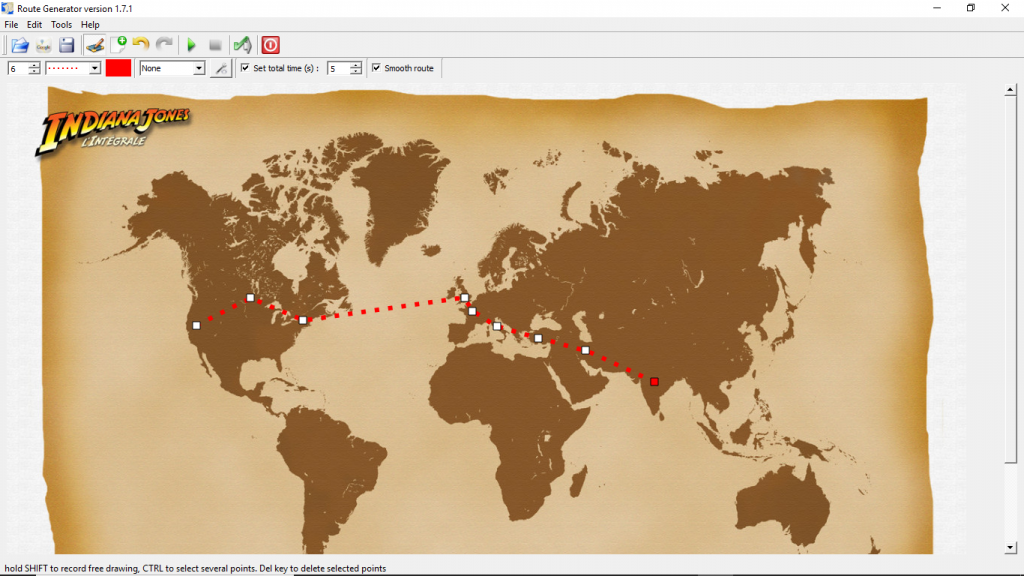1024x576 pixels.
Task: Open the File menu
Action: point(10,24)
